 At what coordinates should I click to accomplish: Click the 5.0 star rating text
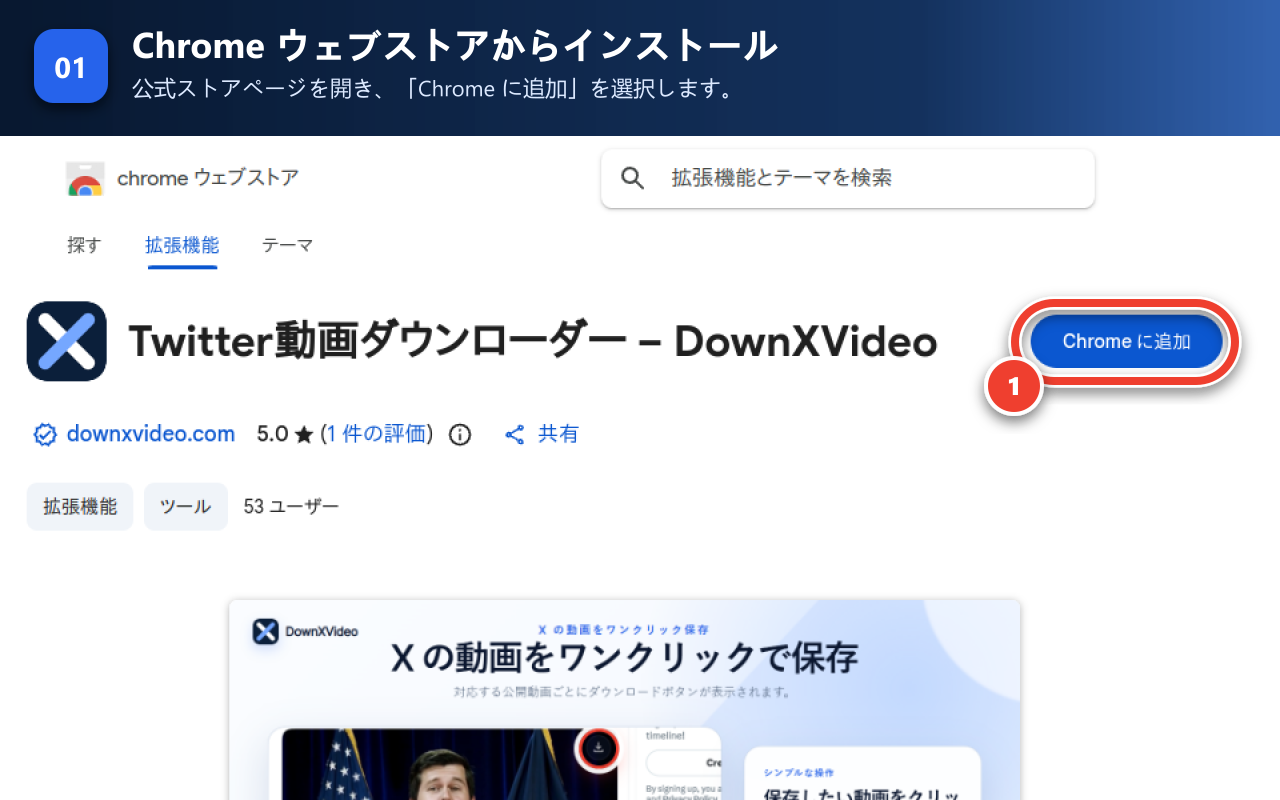pyautogui.click(x=285, y=434)
